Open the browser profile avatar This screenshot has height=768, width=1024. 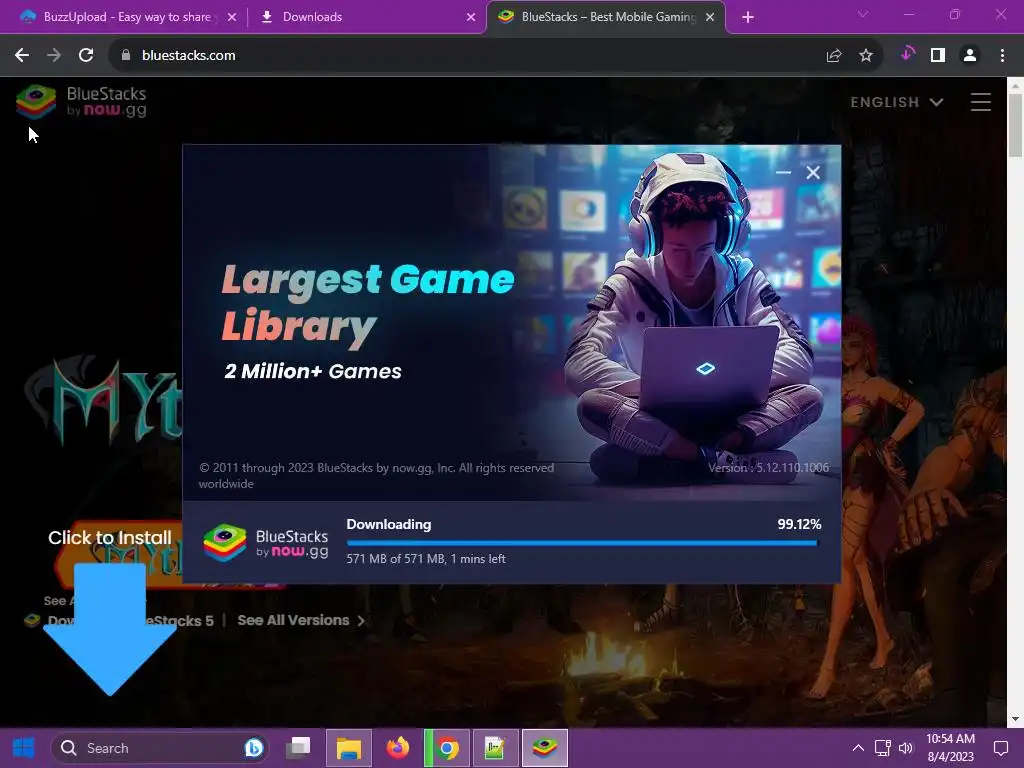(970, 56)
